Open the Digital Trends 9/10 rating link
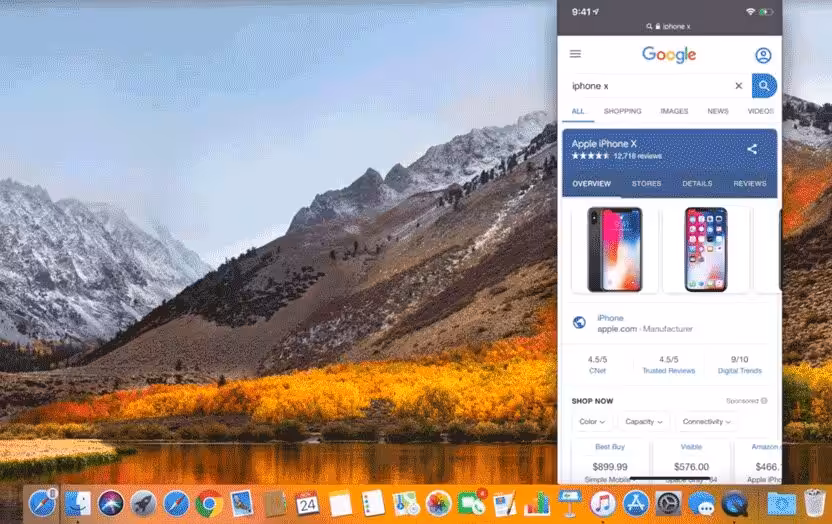This screenshot has height=524, width=832. (739, 365)
